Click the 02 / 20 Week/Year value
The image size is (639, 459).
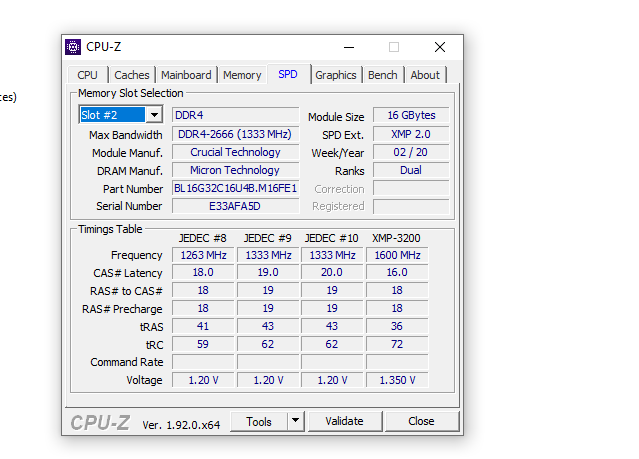(411, 152)
